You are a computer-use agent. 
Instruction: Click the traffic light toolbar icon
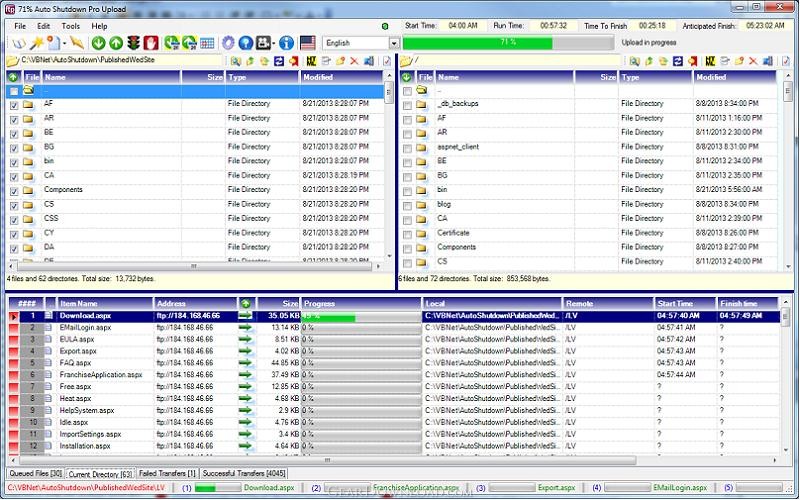pos(134,43)
